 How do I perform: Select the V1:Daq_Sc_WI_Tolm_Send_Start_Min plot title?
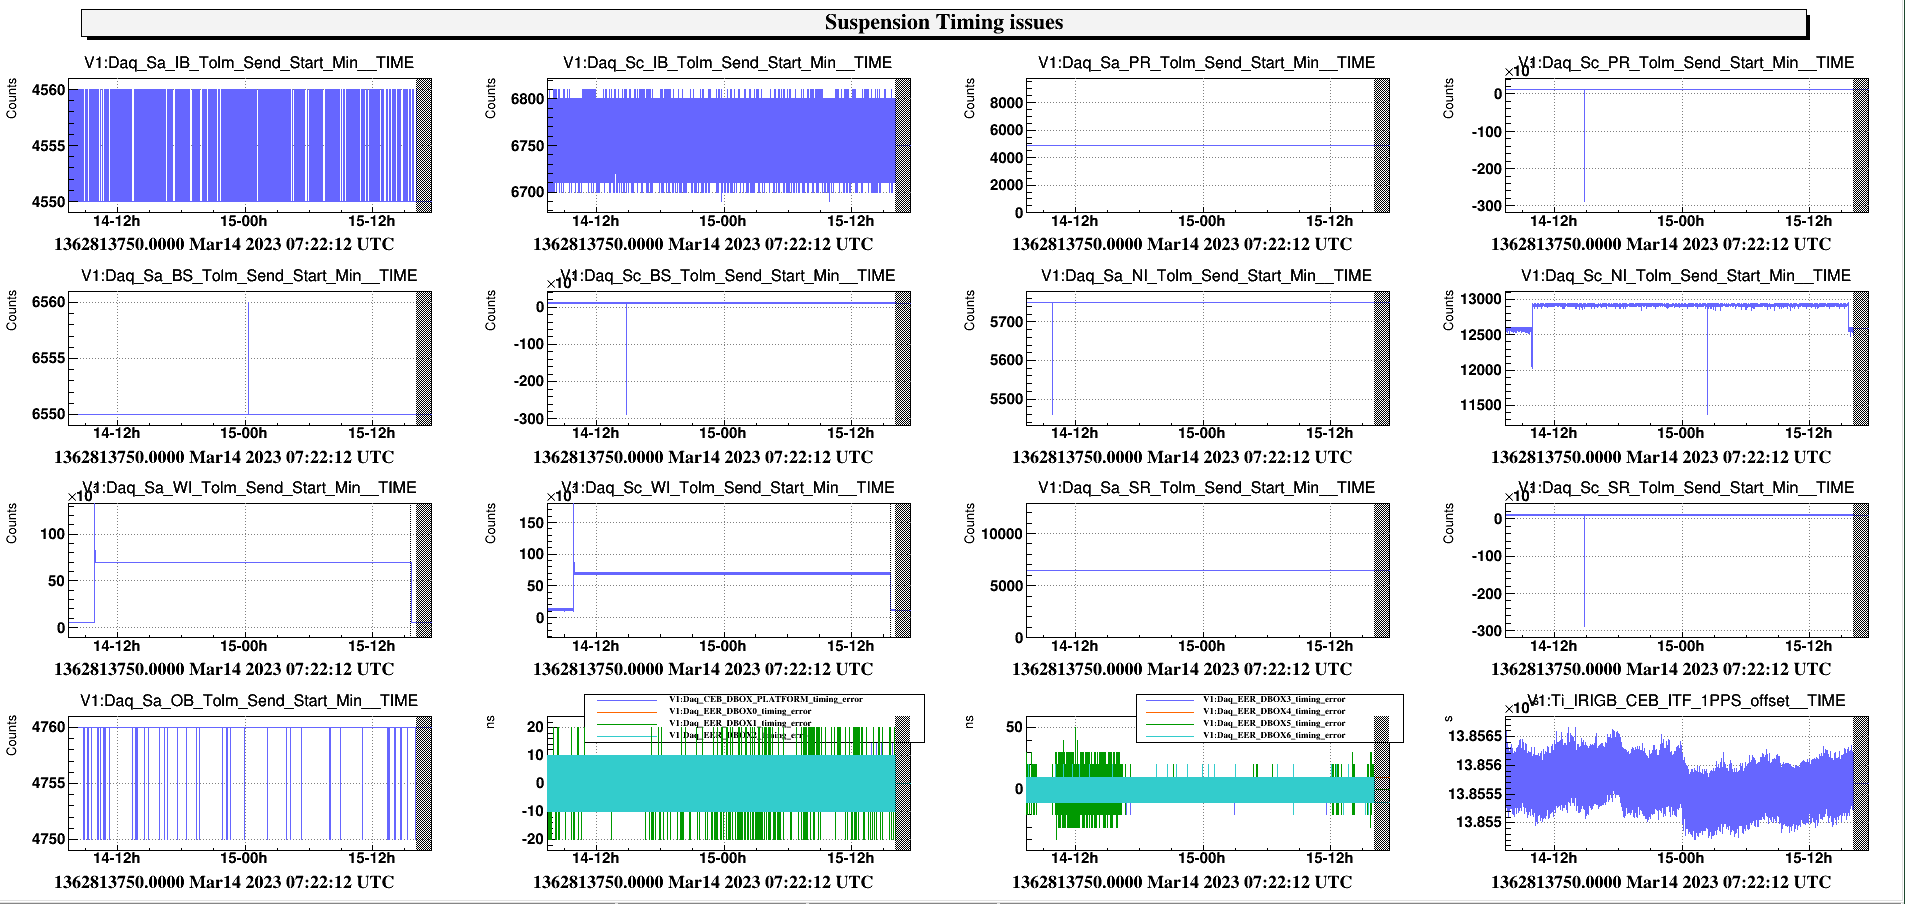point(728,487)
